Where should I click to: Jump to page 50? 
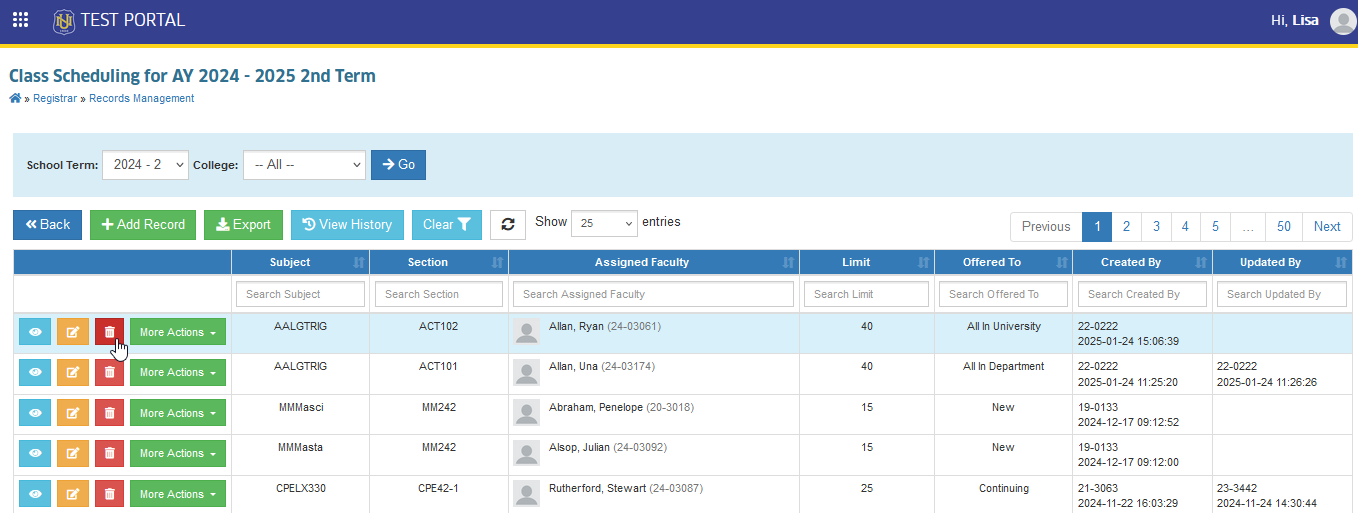coord(1284,227)
